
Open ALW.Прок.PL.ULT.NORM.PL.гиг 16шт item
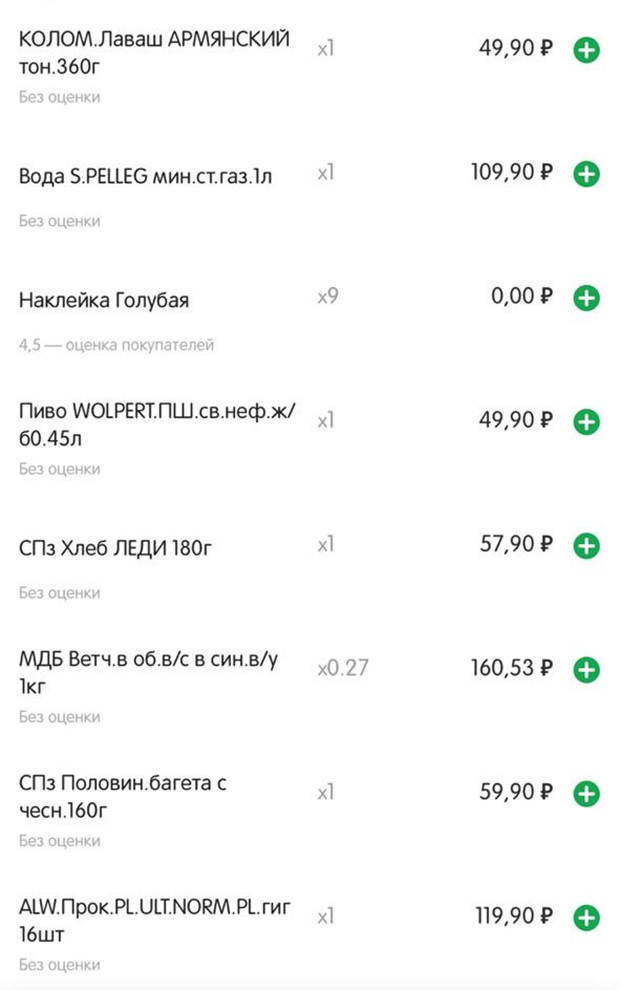coord(155,920)
